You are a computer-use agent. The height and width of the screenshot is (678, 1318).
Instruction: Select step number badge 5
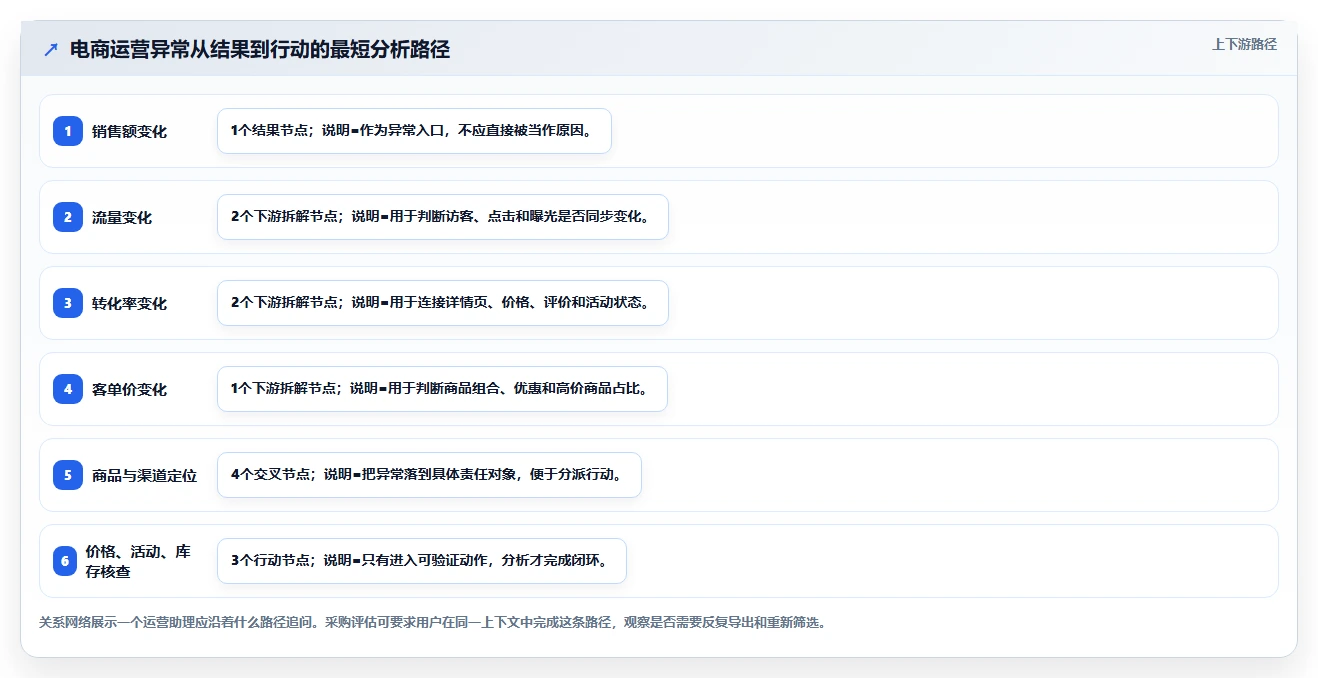tap(68, 475)
